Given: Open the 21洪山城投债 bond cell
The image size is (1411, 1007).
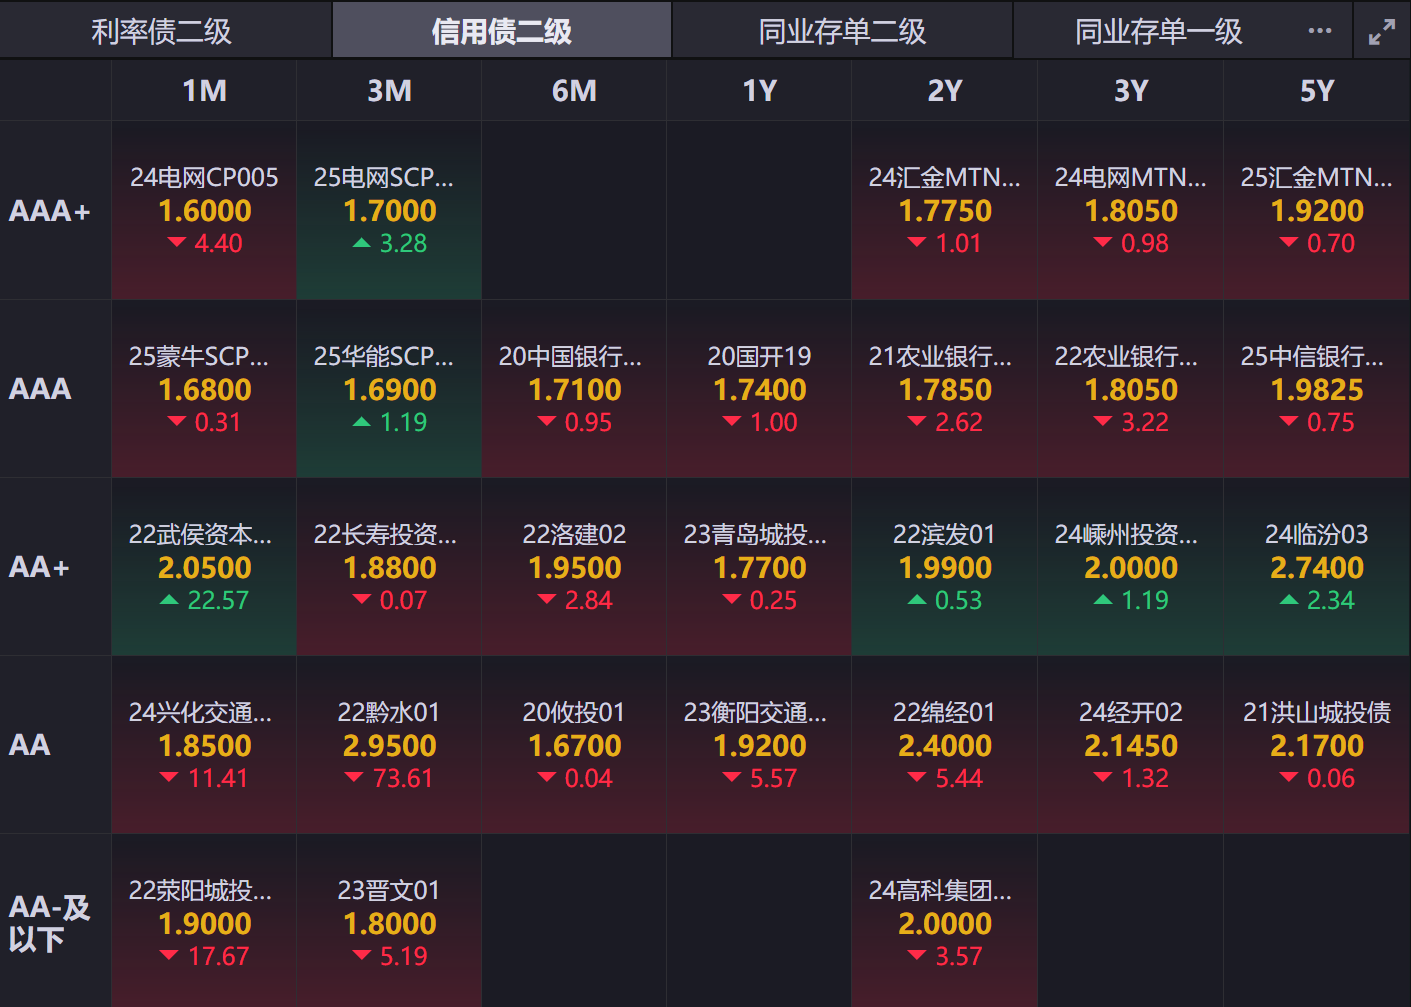Looking at the screenshot, I should click(x=1317, y=745).
